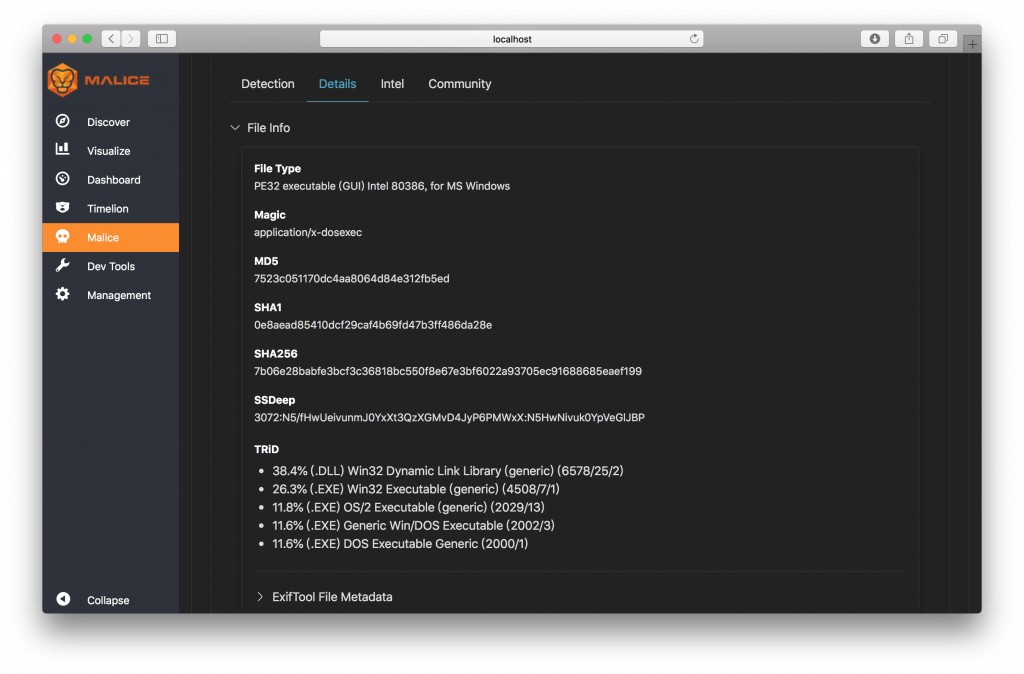Click the SHA256 heading label
1024x674 pixels.
point(276,353)
